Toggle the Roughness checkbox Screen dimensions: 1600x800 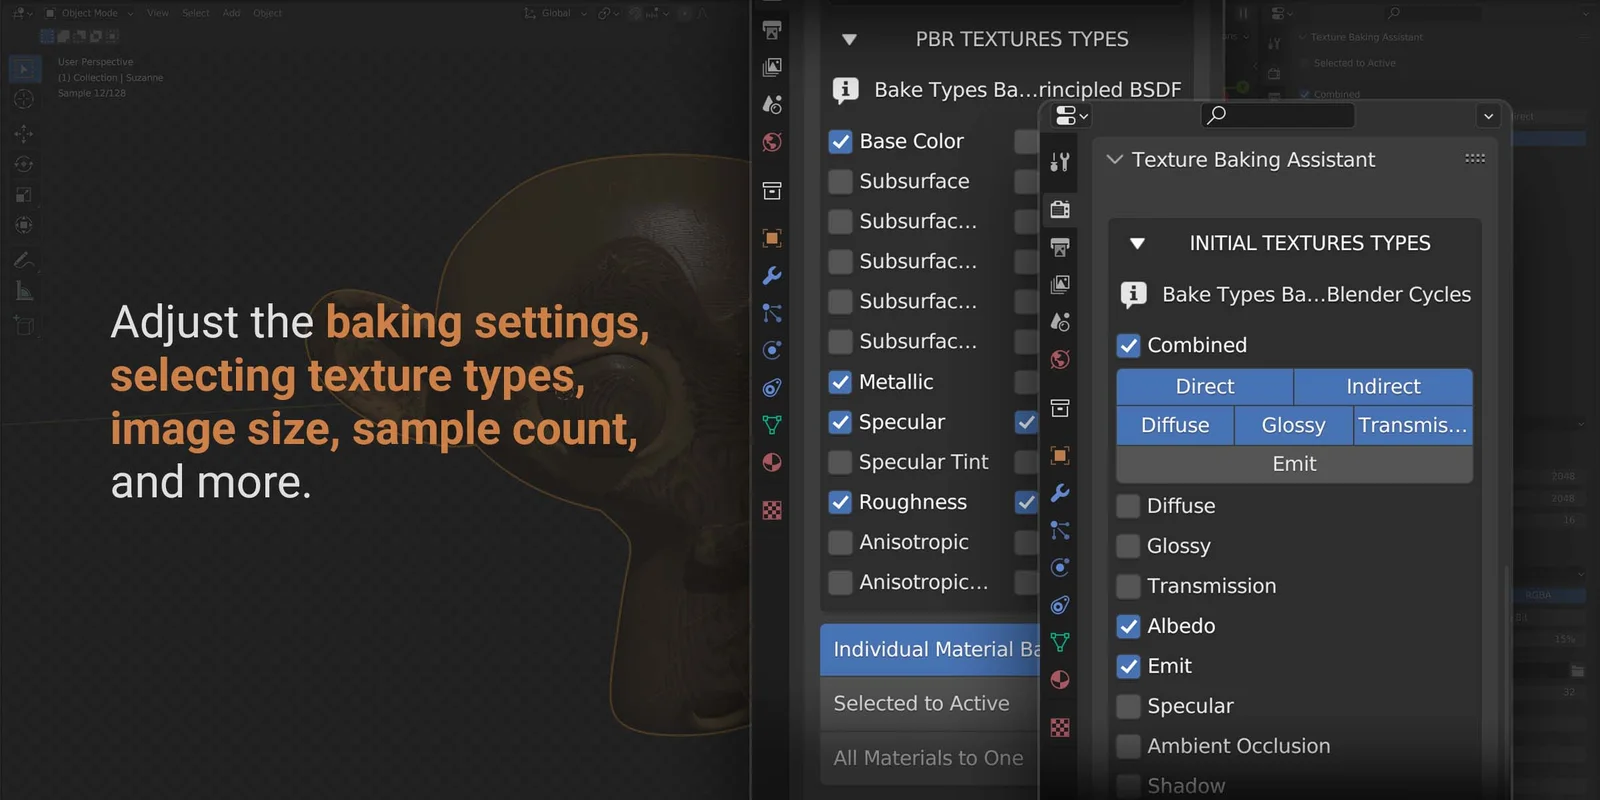[x=840, y=502]
